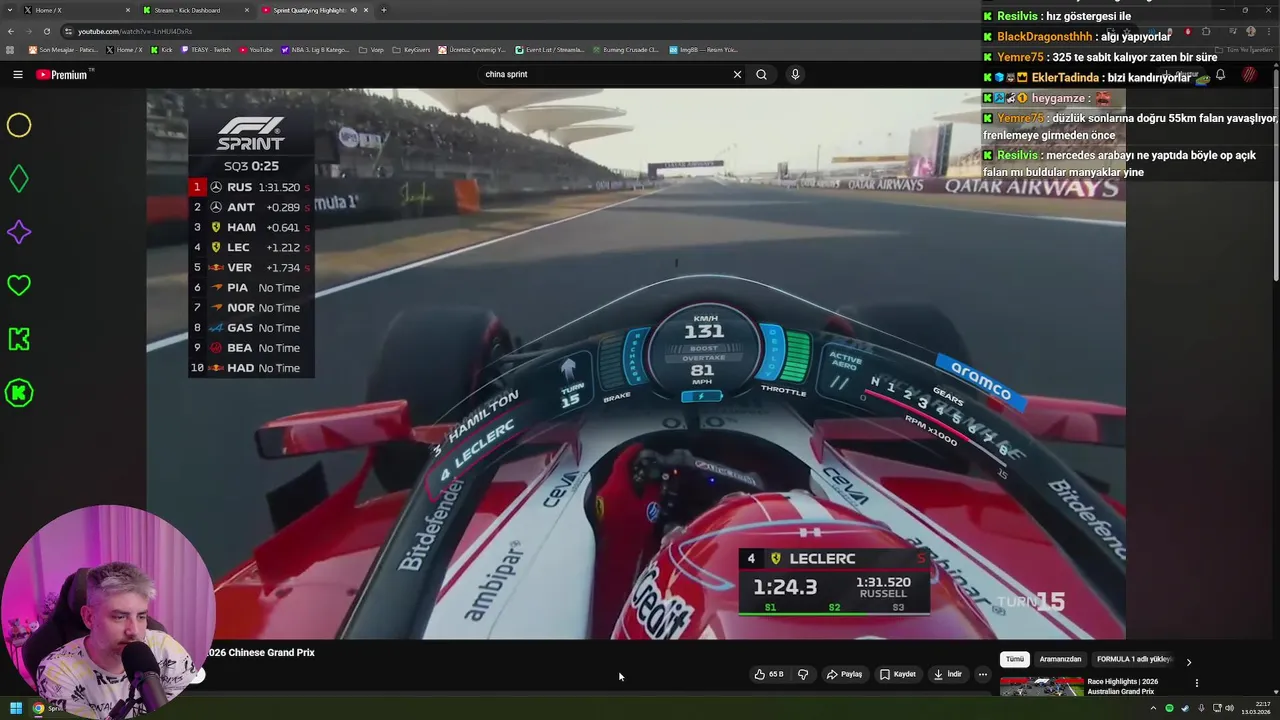This screenshot has height=720, width=1280.
Task: Click the green diamond overlay icon
Action: pyautogui.click(x=19, y=179)
